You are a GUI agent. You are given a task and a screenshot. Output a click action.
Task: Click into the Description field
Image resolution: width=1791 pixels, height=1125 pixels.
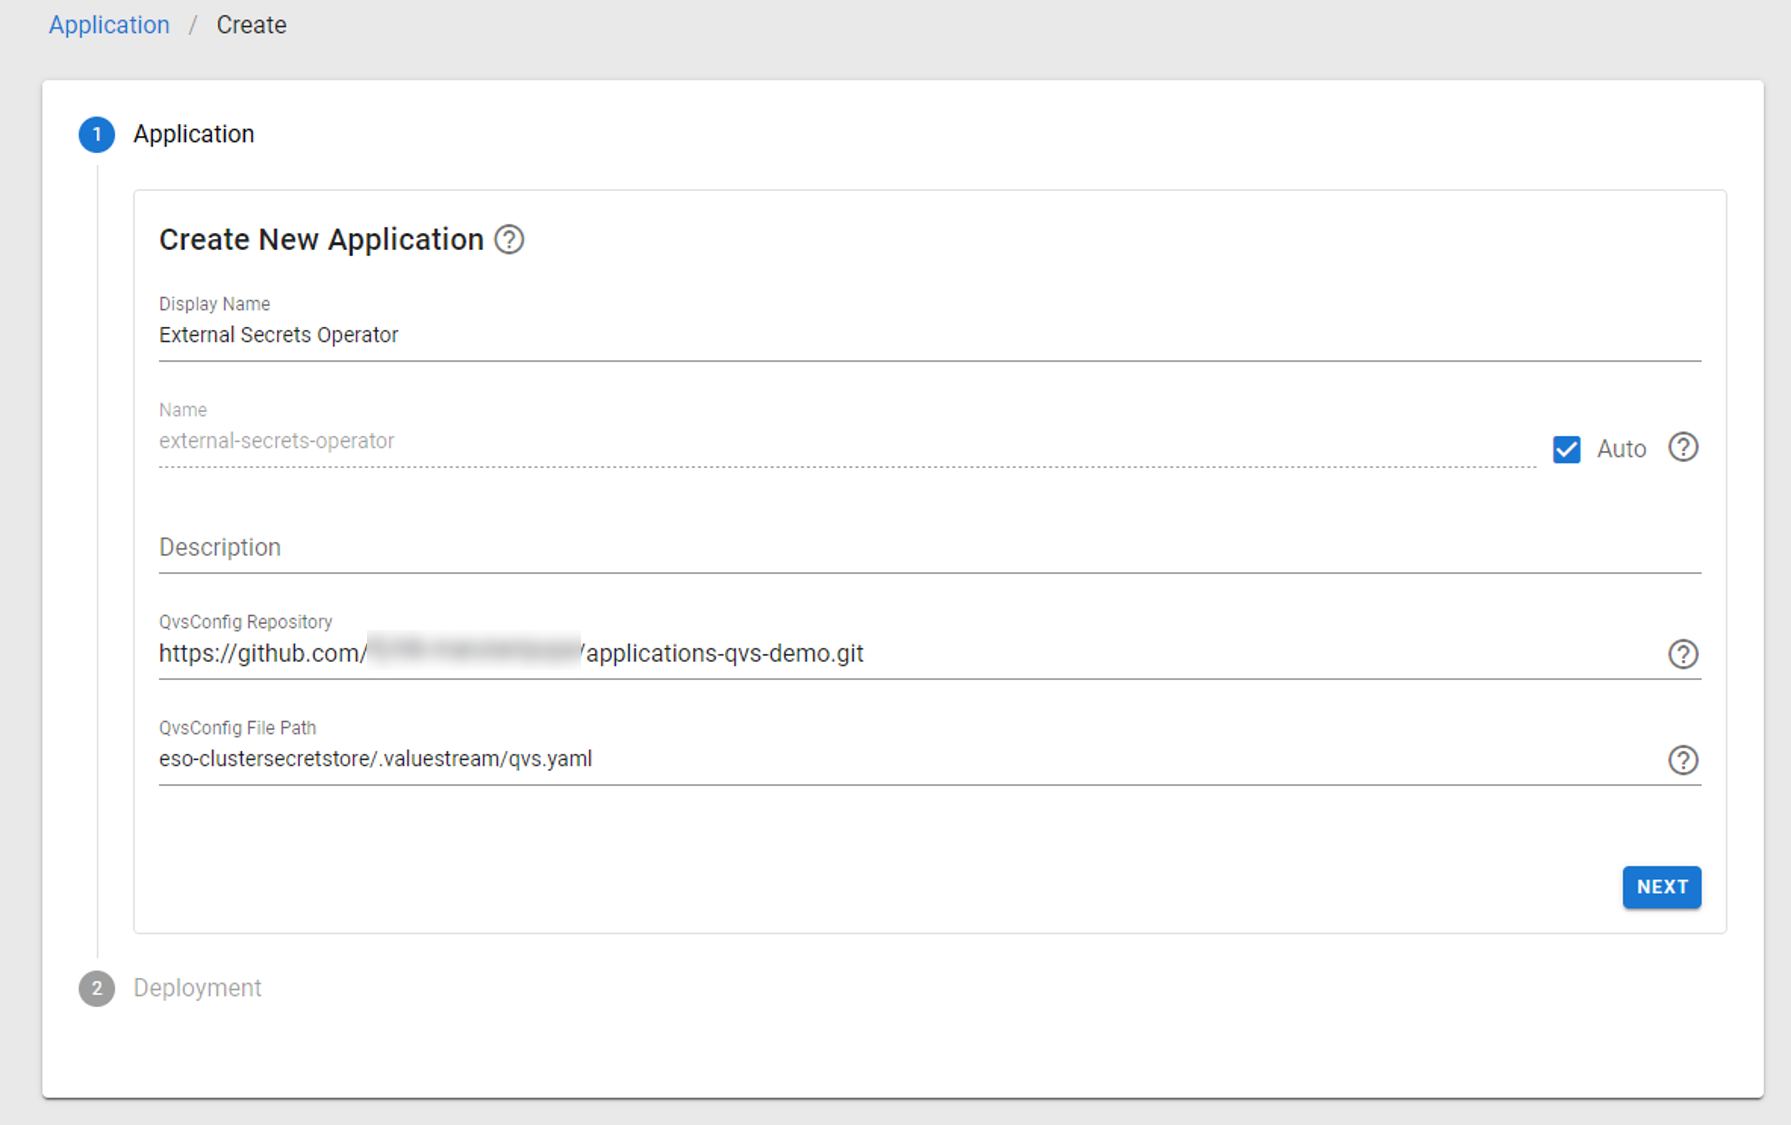coord(928,548)
